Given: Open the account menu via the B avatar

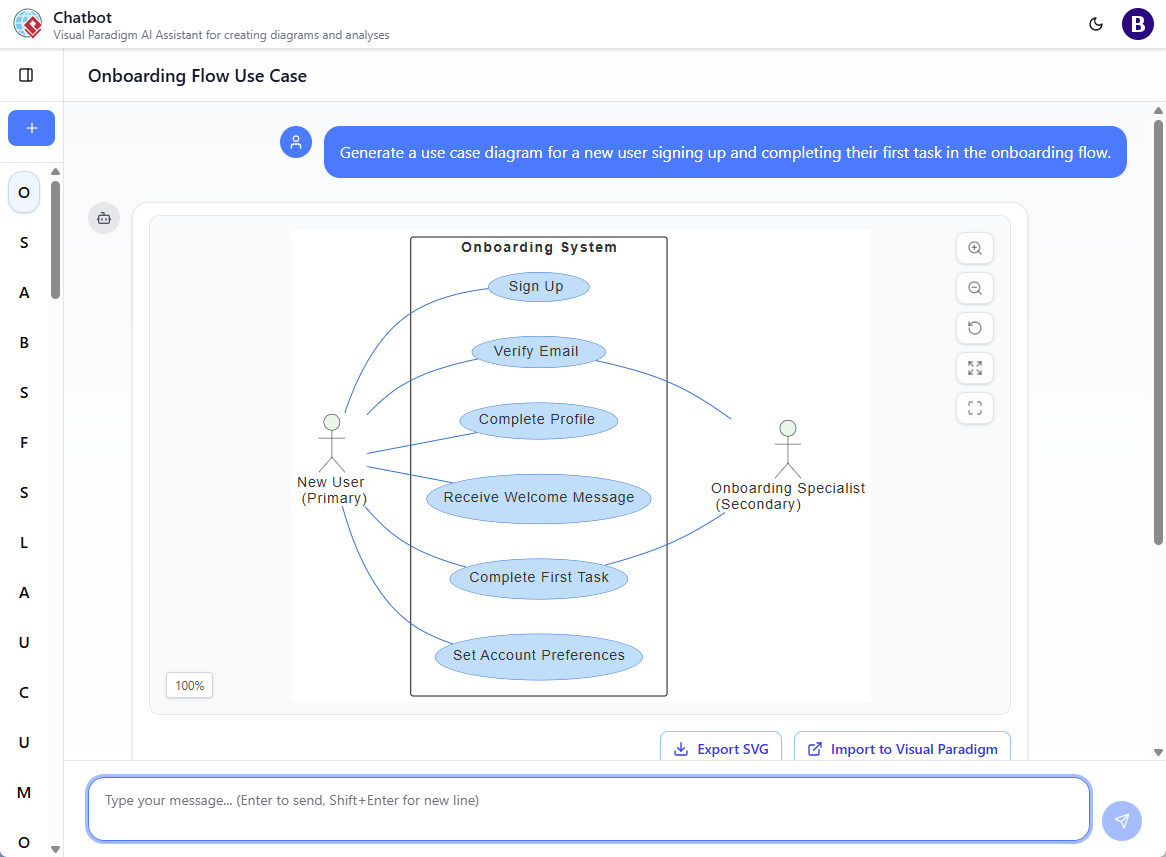Looking at the screenshot, I should (1137, 23).
